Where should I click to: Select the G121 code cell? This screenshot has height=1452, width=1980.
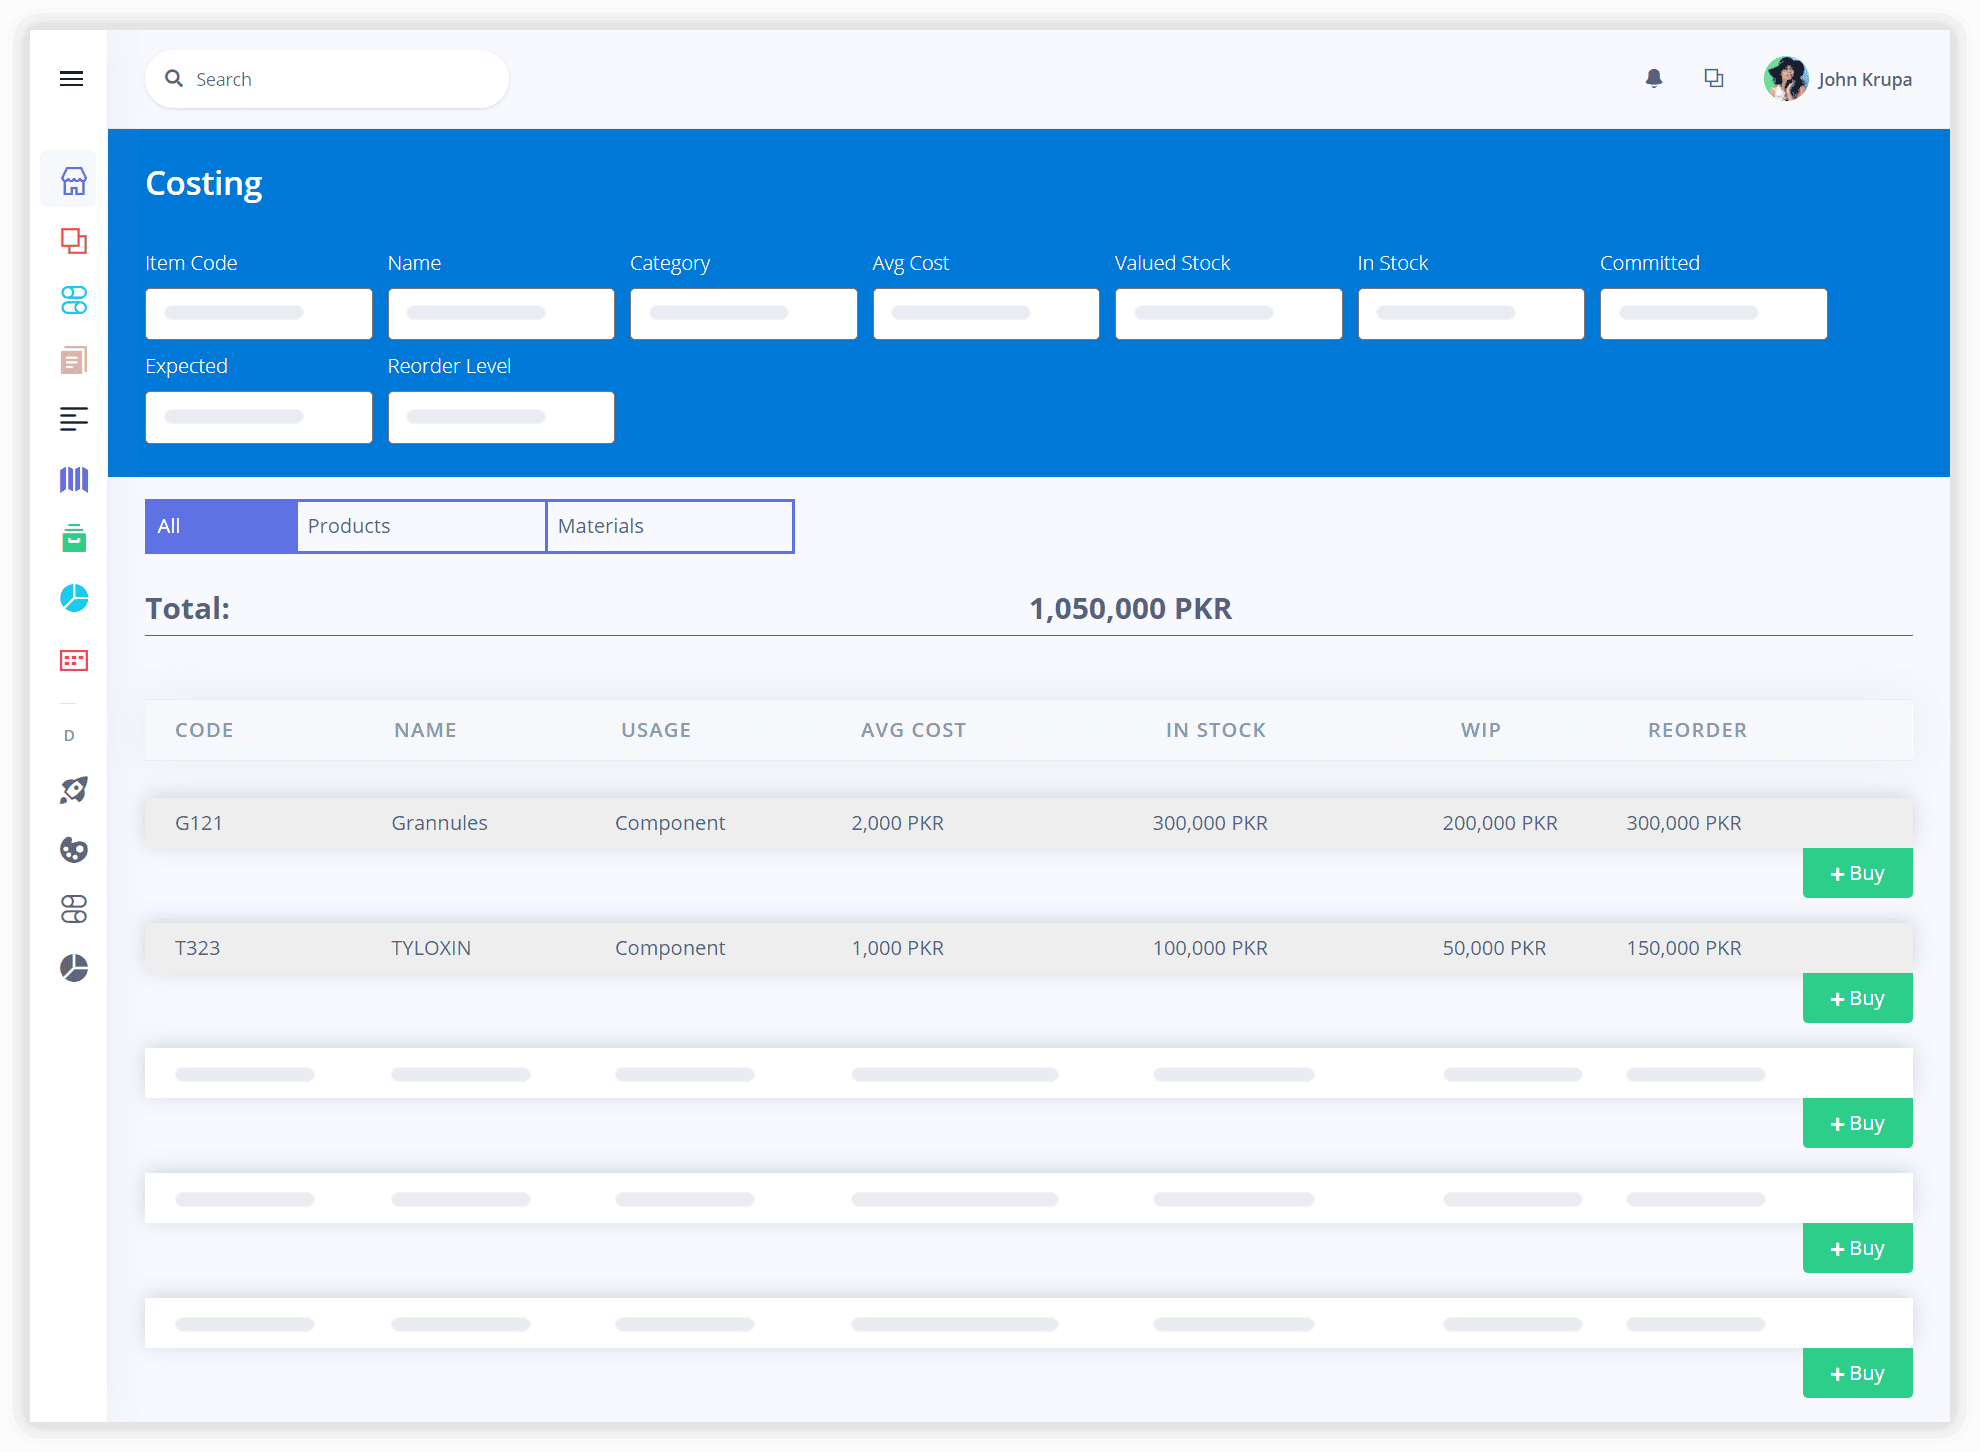[x=199, y=823]
